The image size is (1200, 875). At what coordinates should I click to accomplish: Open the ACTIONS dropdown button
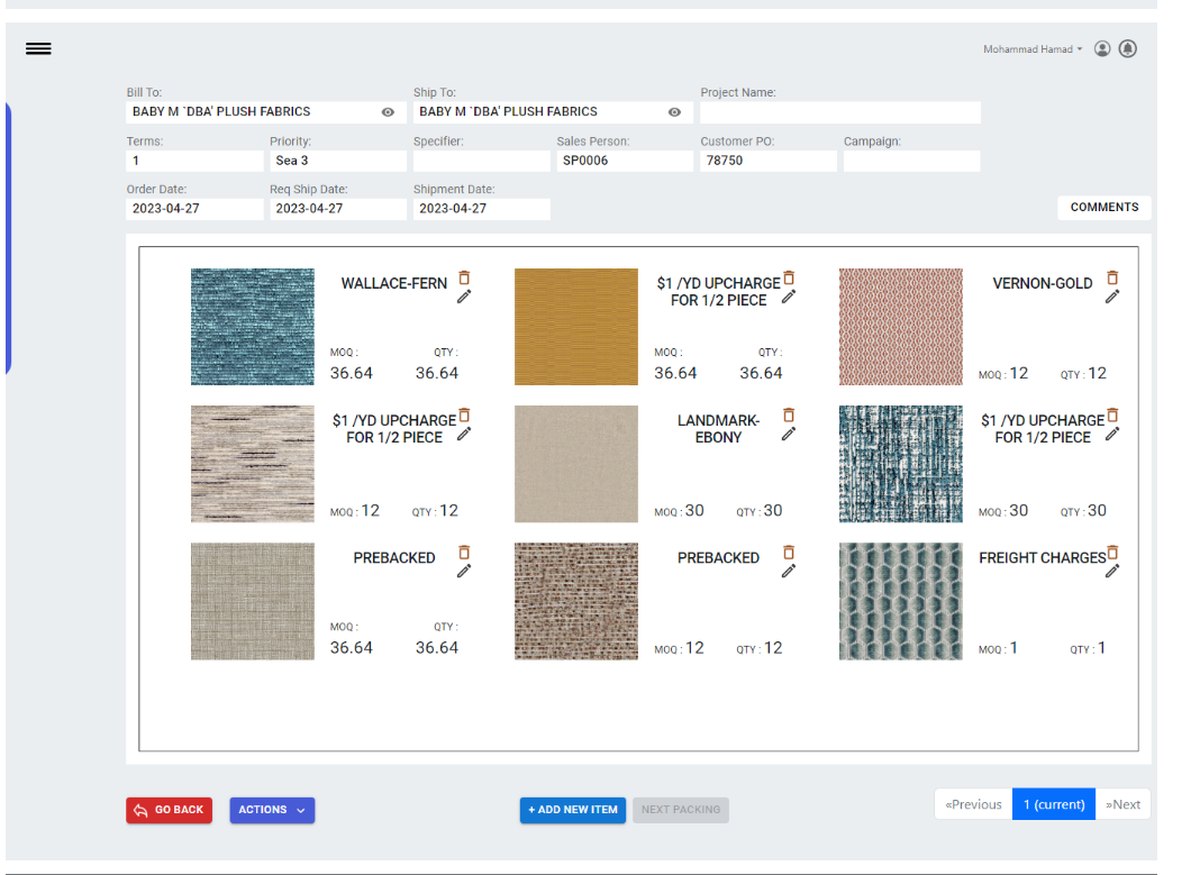tap(272, 810)
